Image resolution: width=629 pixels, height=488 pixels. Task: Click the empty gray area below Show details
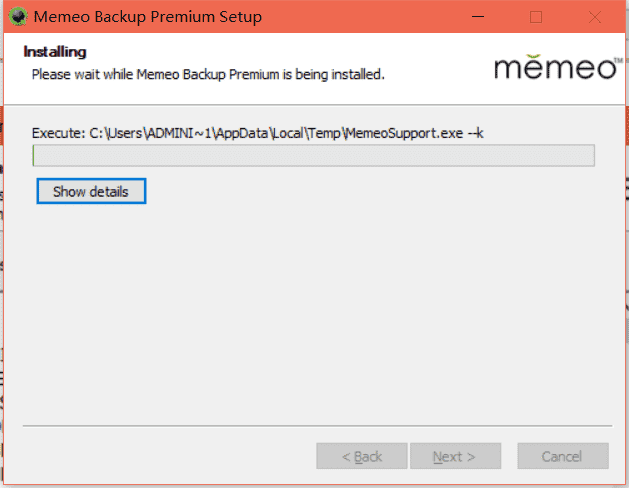313,313
